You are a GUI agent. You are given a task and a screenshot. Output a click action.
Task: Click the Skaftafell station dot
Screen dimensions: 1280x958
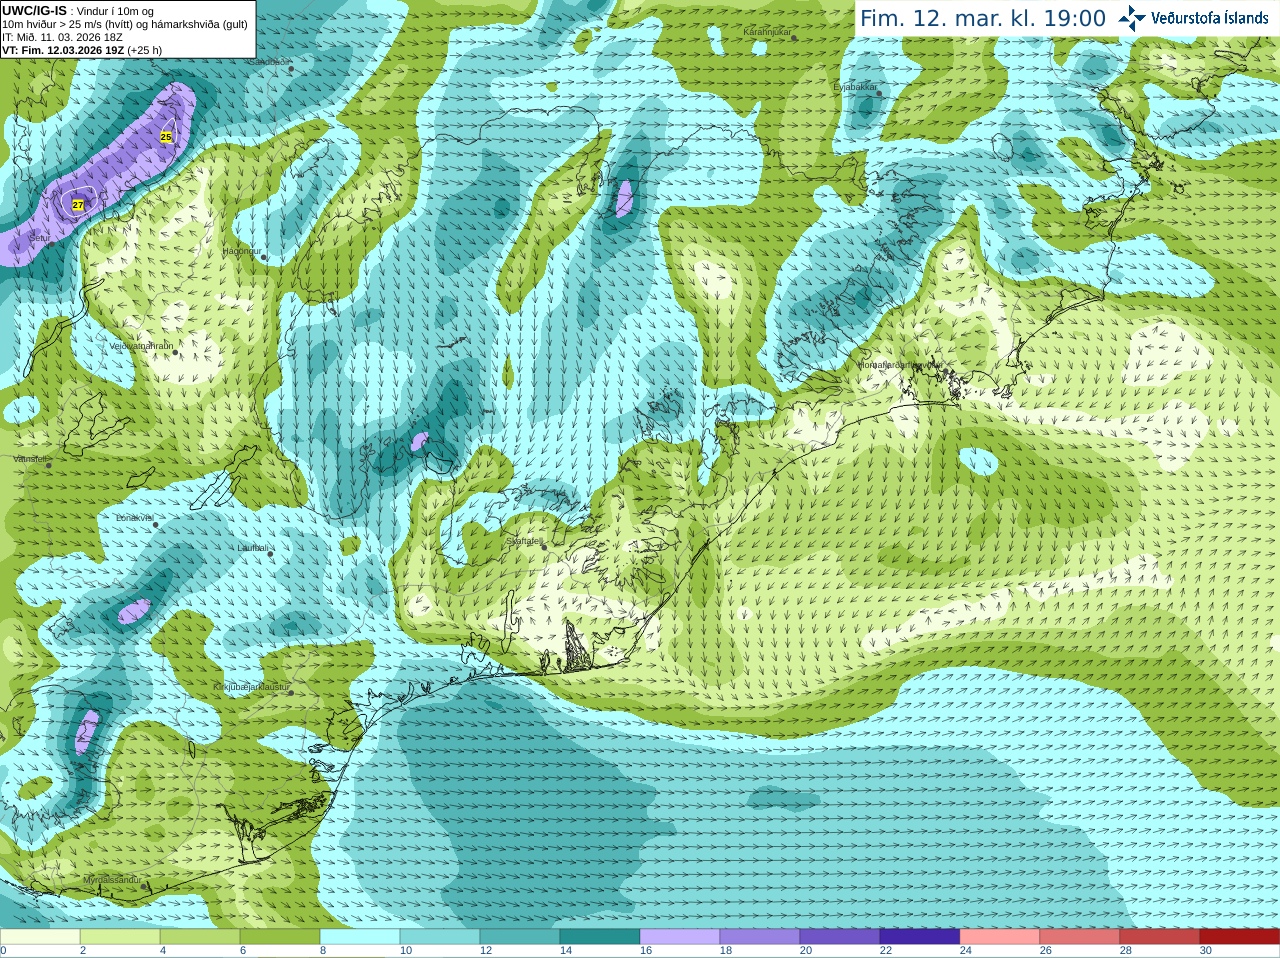[x=544, y=546]
